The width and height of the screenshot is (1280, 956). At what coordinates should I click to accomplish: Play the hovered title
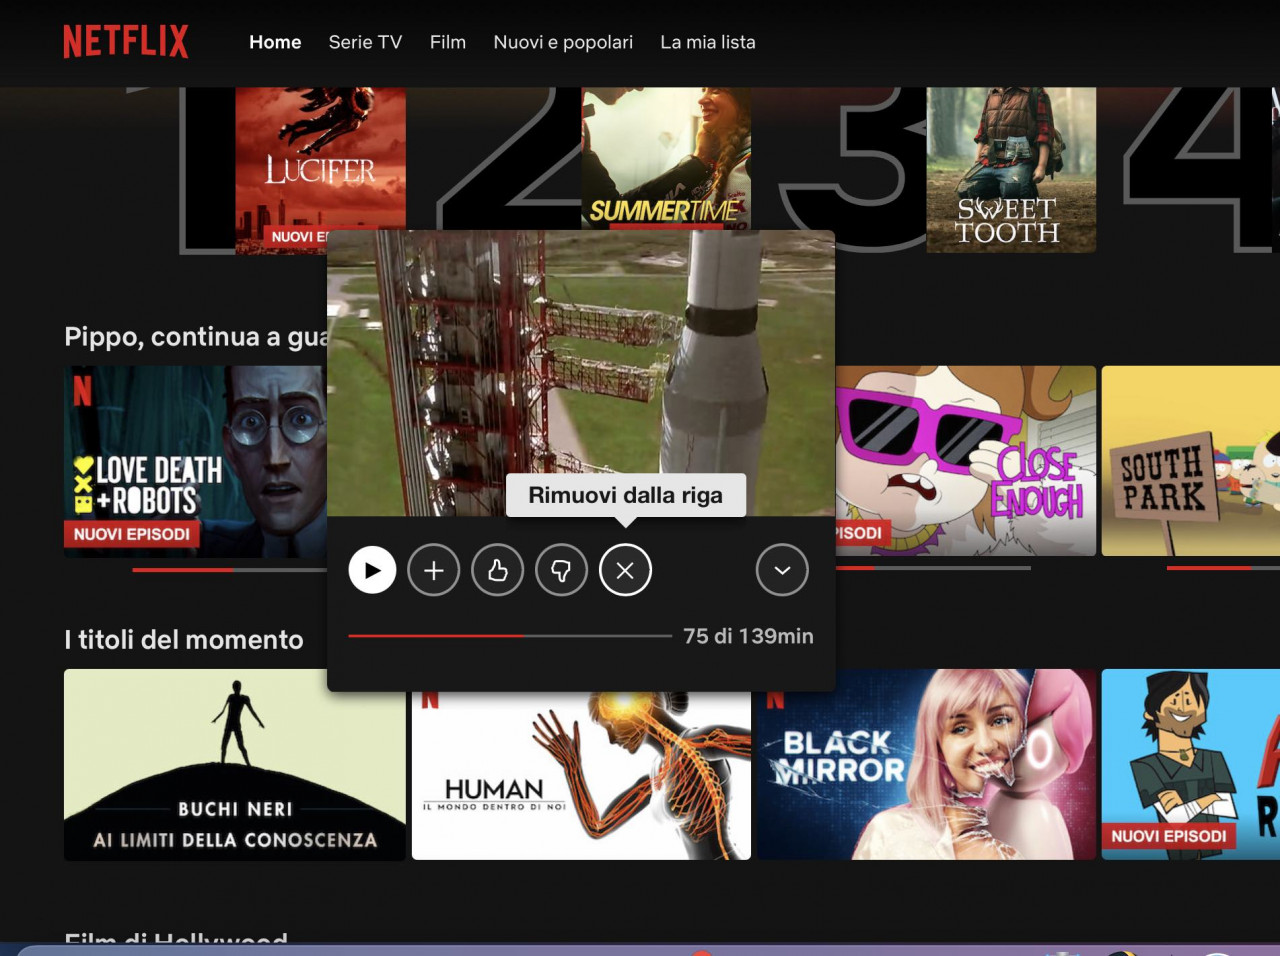pos(372,570)
